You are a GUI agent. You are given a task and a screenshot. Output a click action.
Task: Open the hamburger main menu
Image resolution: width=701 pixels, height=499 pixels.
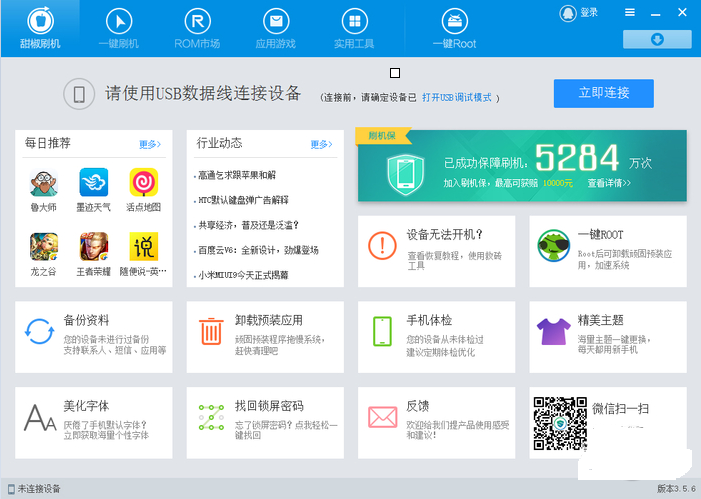(x=630, y=13)
